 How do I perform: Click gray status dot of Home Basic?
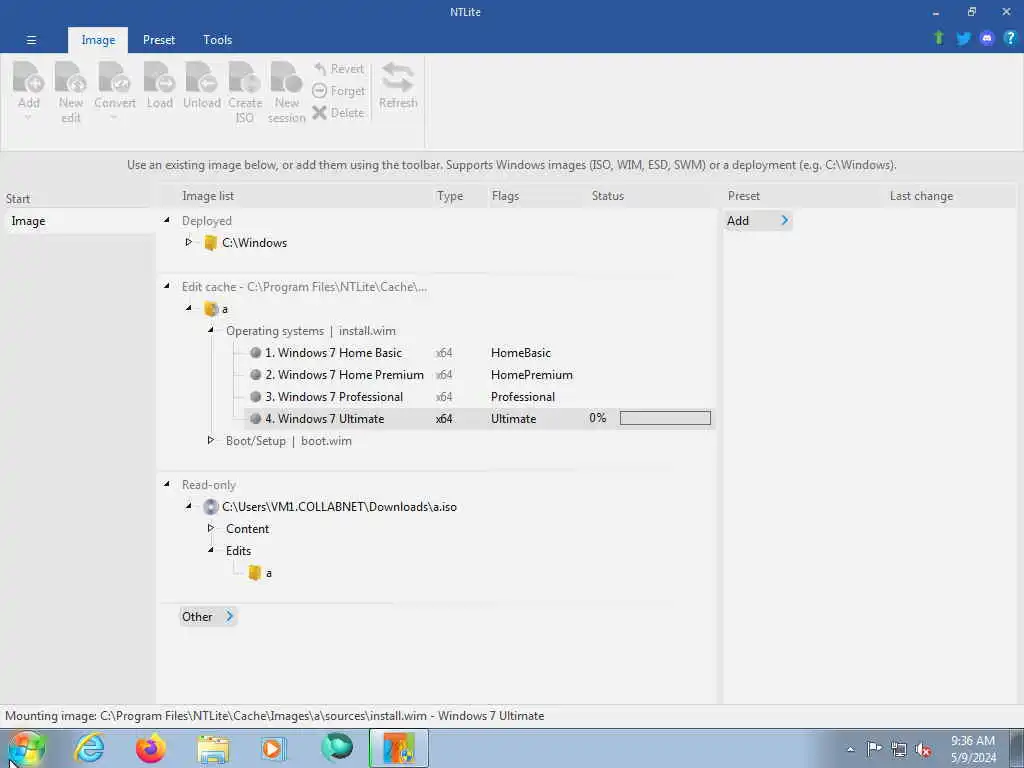click(255, 353)
